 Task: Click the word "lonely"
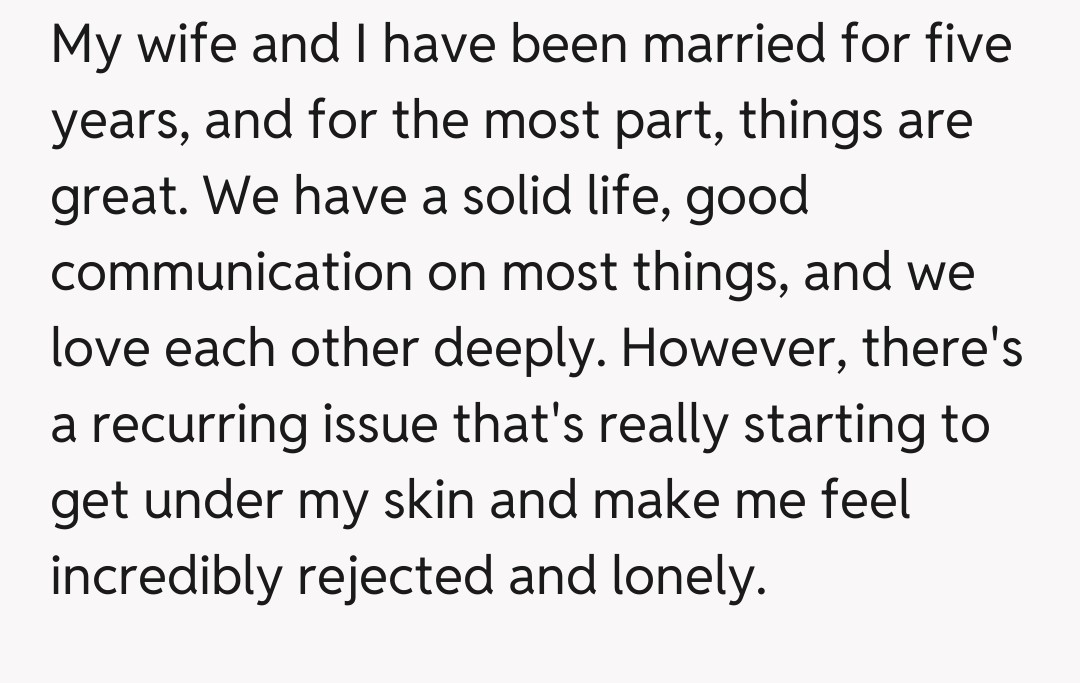point(684,576)
